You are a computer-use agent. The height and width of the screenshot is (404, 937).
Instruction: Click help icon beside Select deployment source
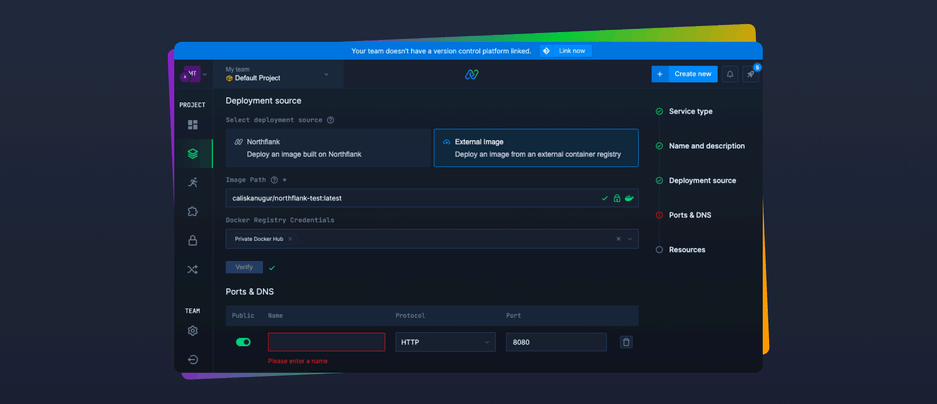click(x=330, y=120)
